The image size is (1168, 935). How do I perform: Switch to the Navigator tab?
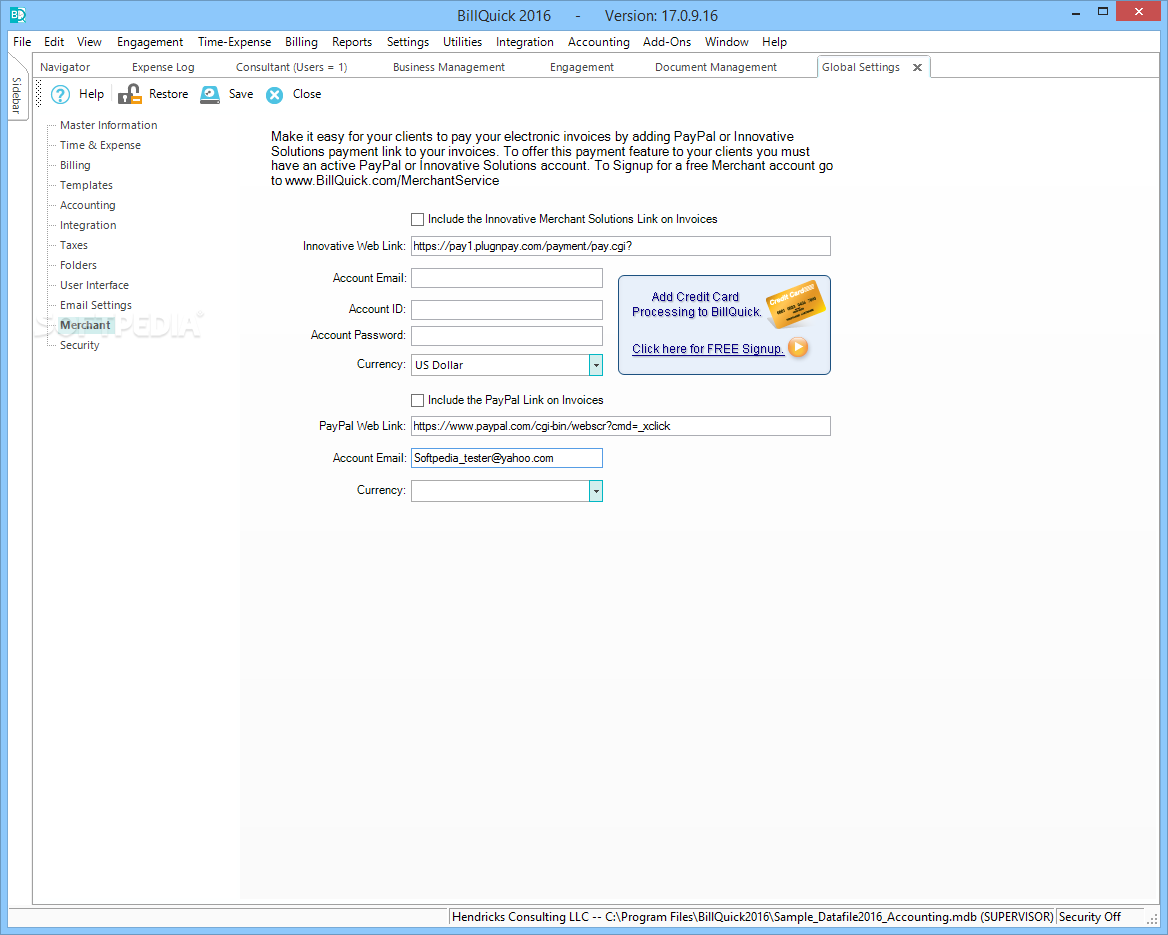click(65, 67)
